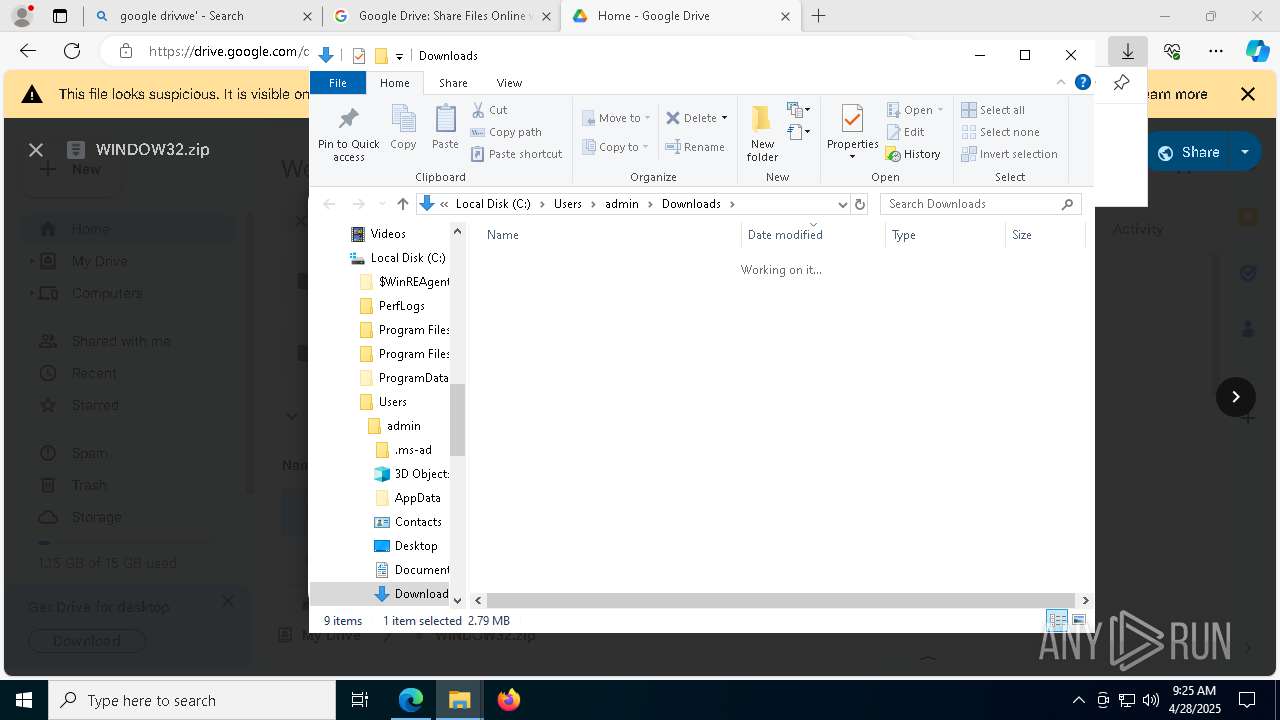The height and width of the screenshot is (720, 1280).
Task: Select PerfLogs folder in tree
Action: tap(392, 306)
